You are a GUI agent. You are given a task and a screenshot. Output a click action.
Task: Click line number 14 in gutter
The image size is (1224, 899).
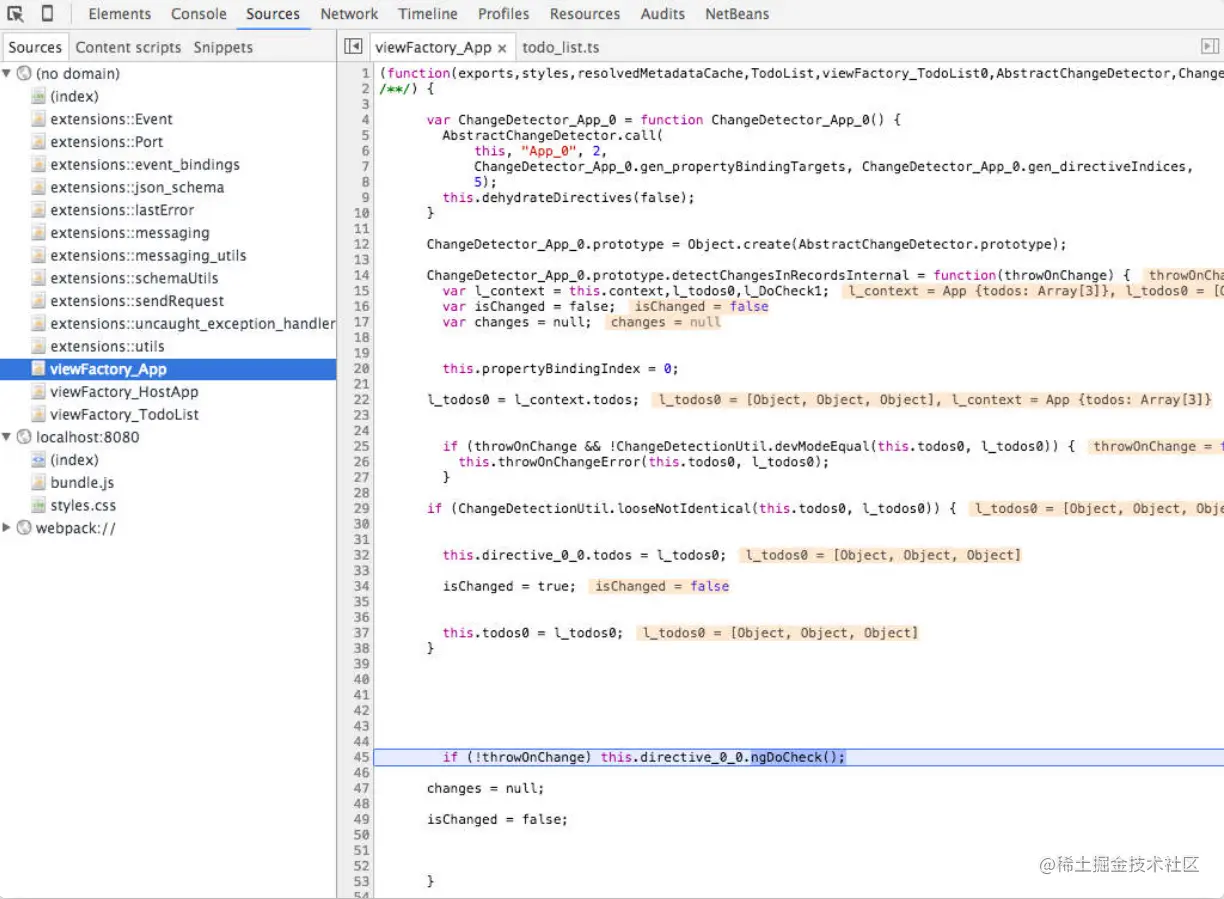tap(361, 275)
